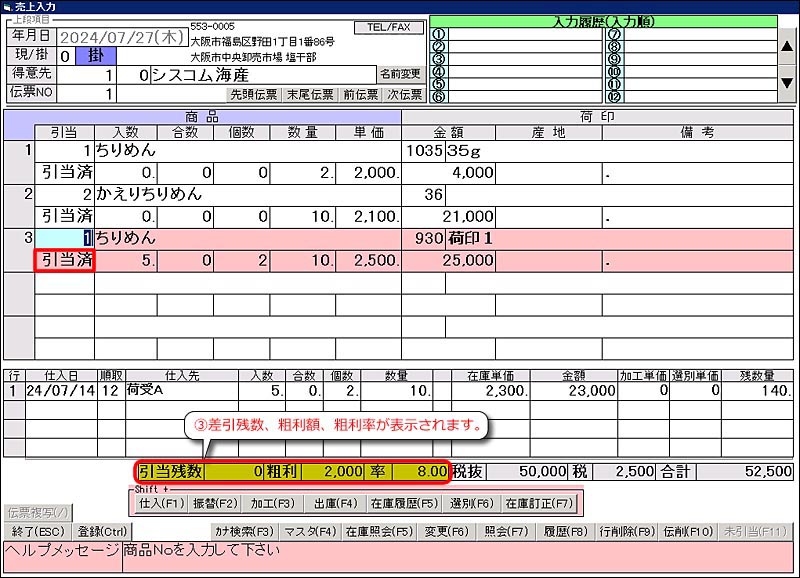This screenshot has height=578, width=800.
Task: Click the 年月日 date field
Action: (132, 37)
